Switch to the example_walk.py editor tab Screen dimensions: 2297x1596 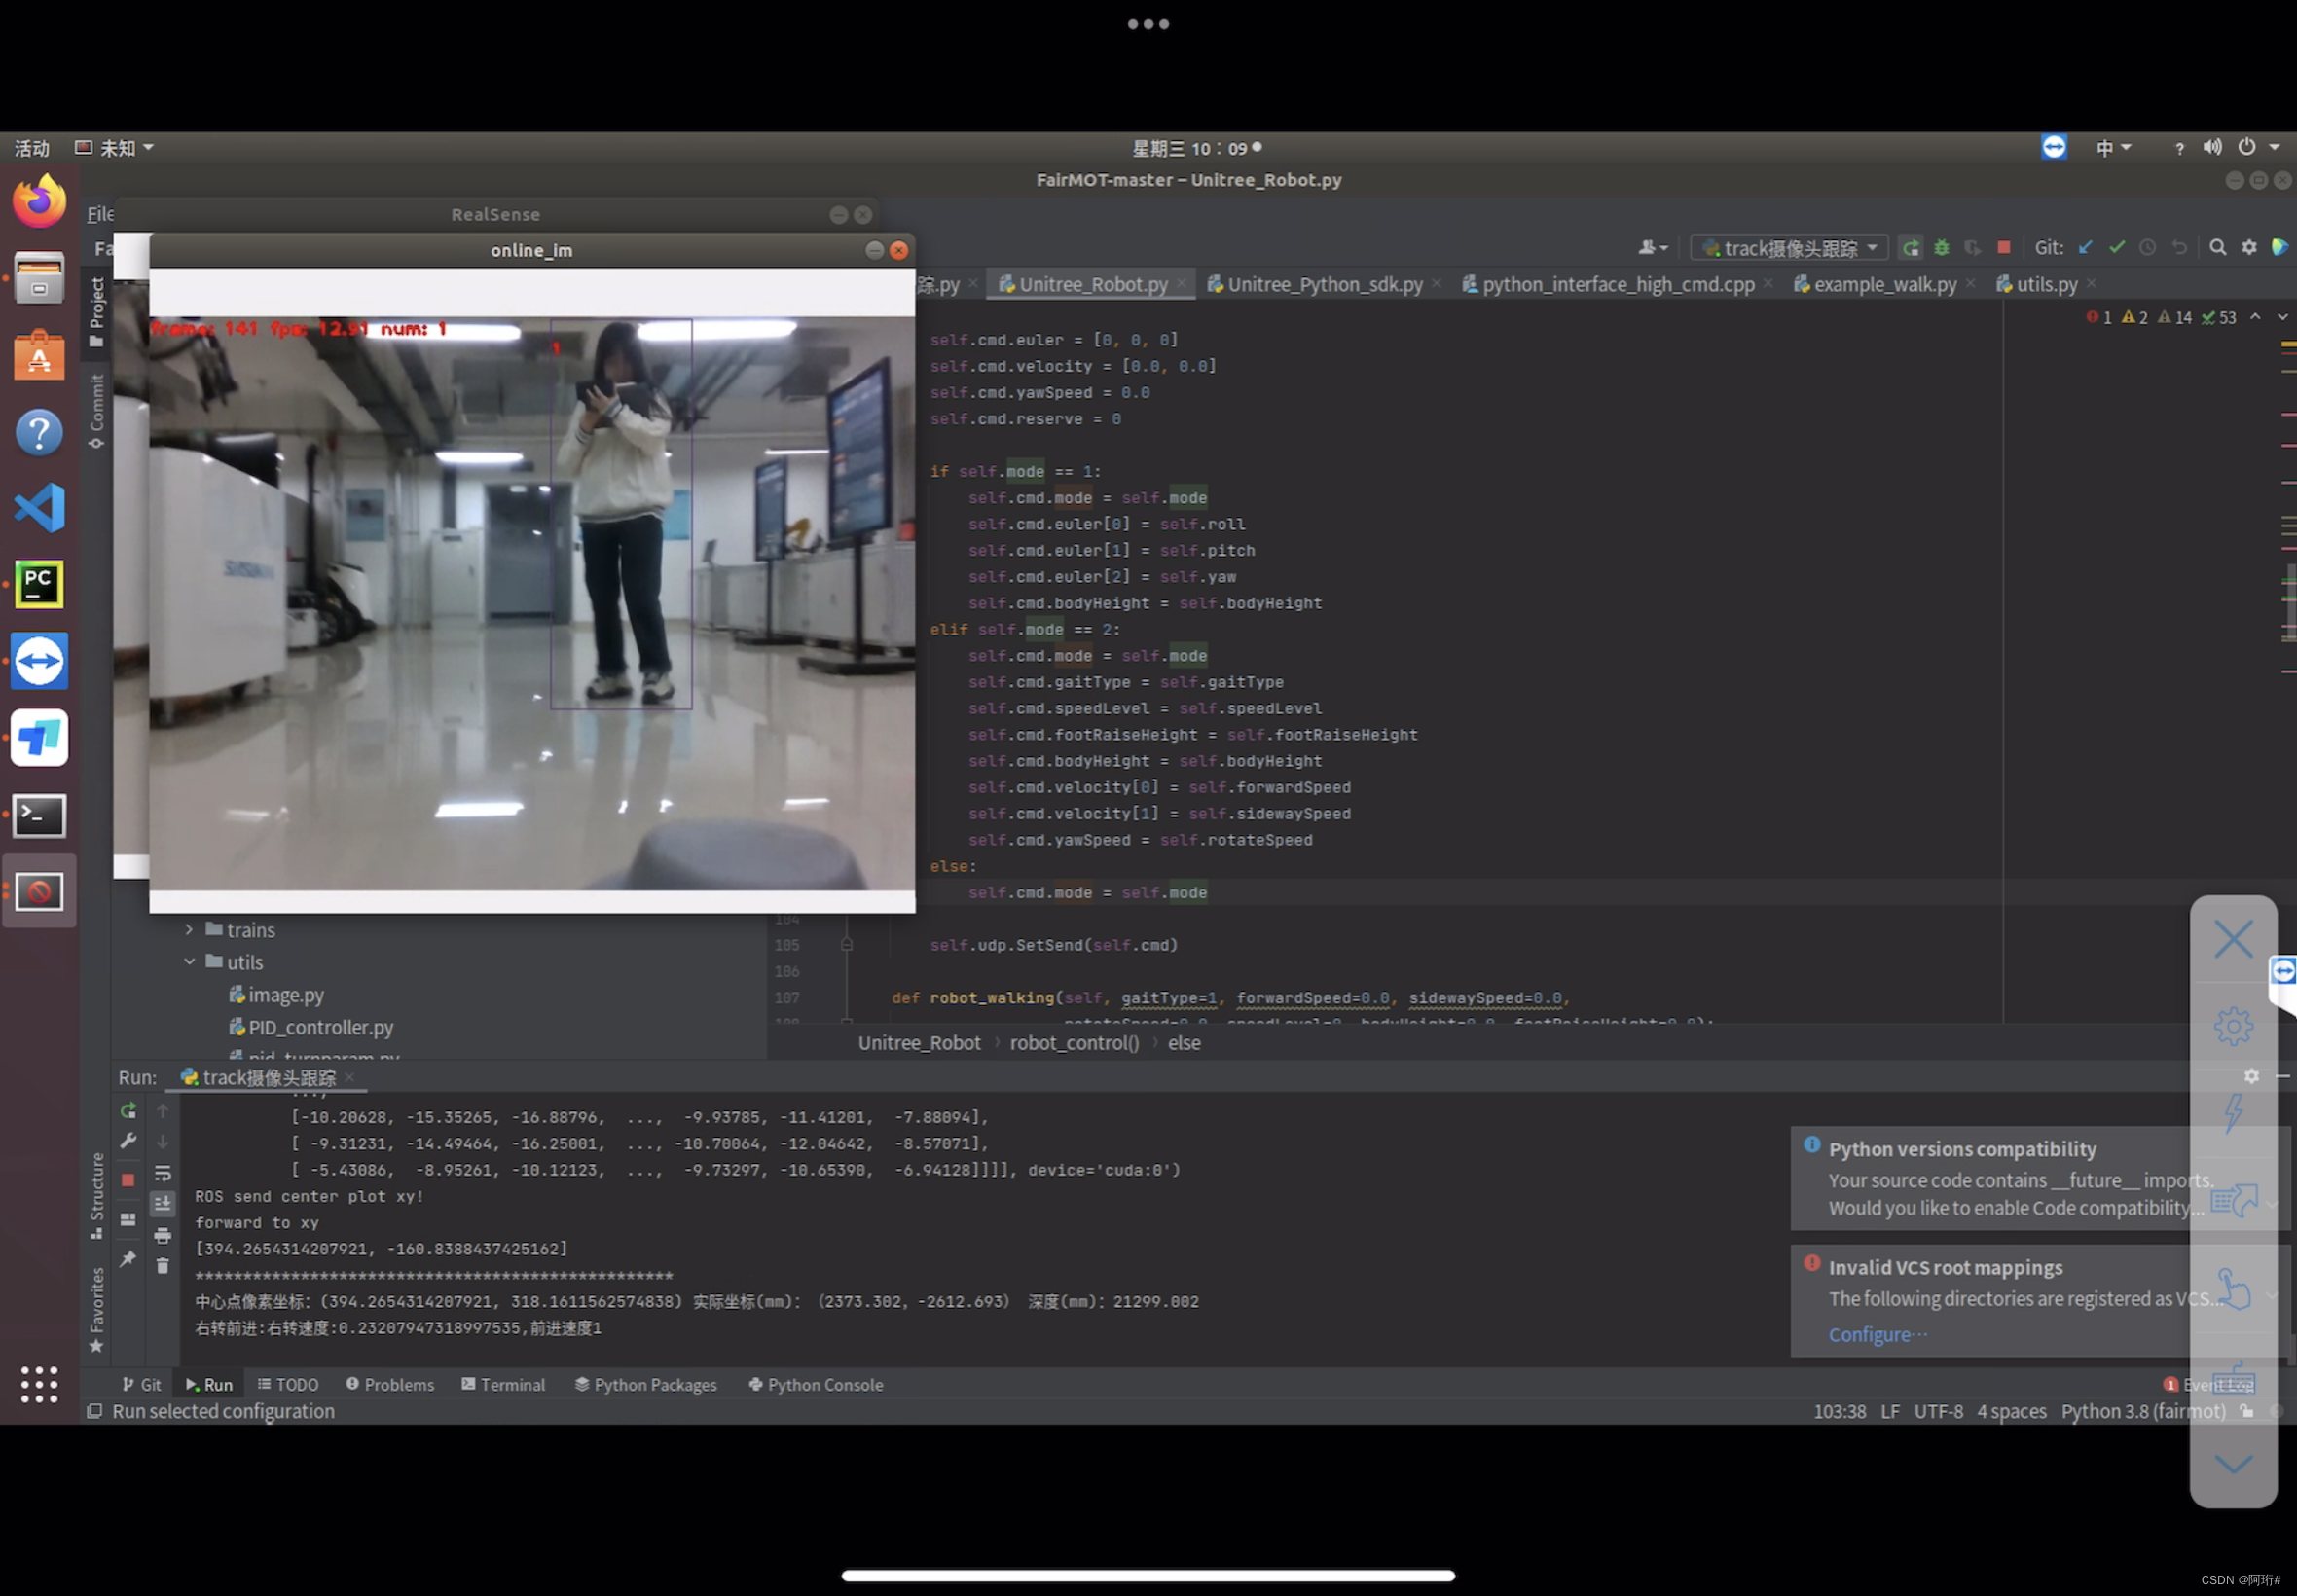click(1884, 285)
